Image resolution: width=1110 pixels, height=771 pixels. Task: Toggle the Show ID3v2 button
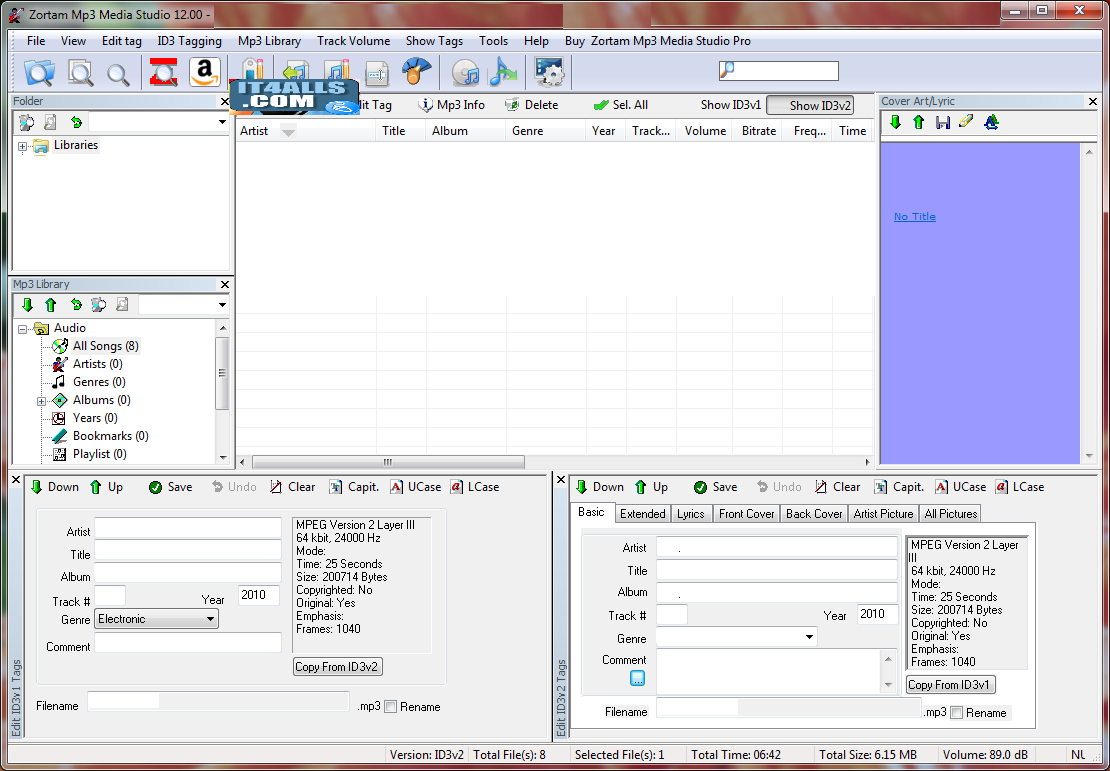point(811,105)
